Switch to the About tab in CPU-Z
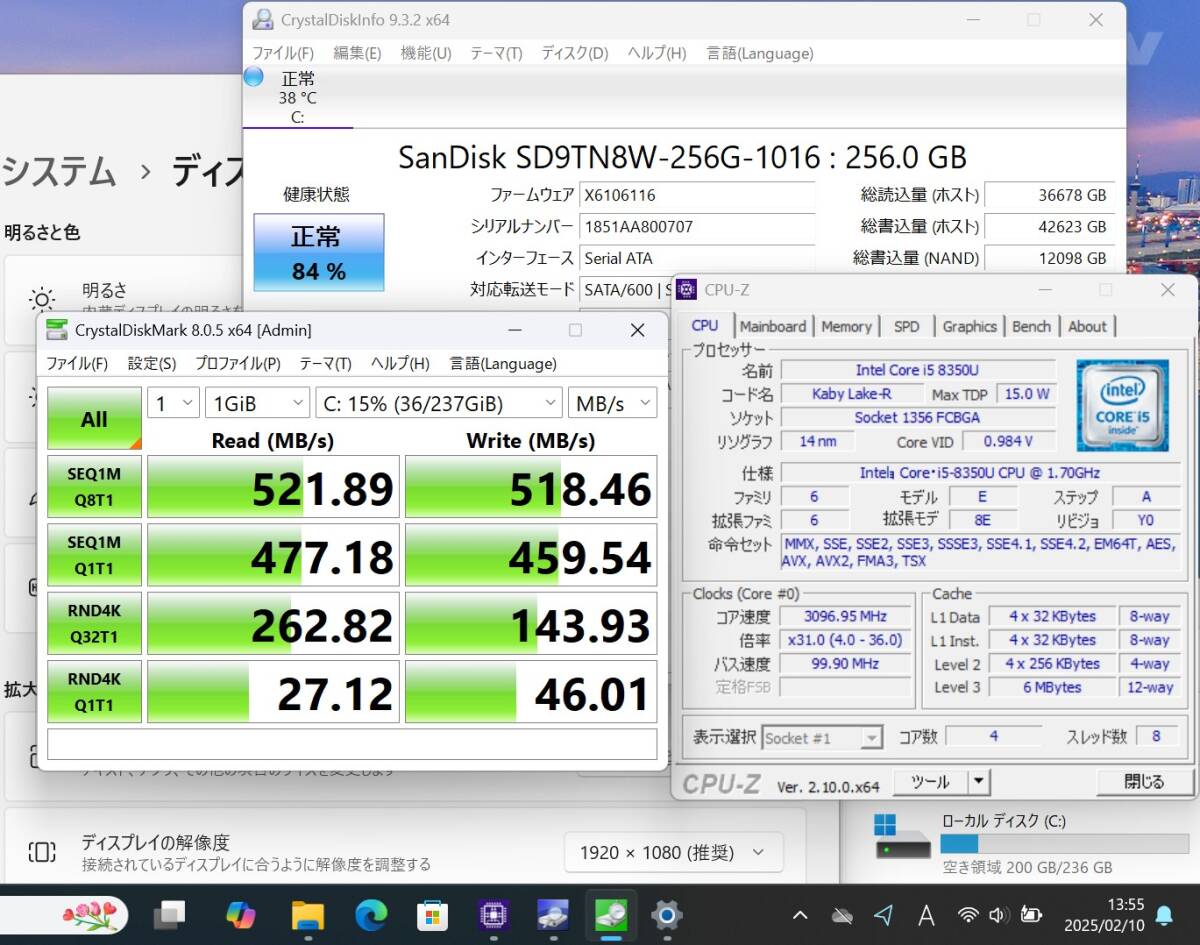 [x=1087, y=326]
